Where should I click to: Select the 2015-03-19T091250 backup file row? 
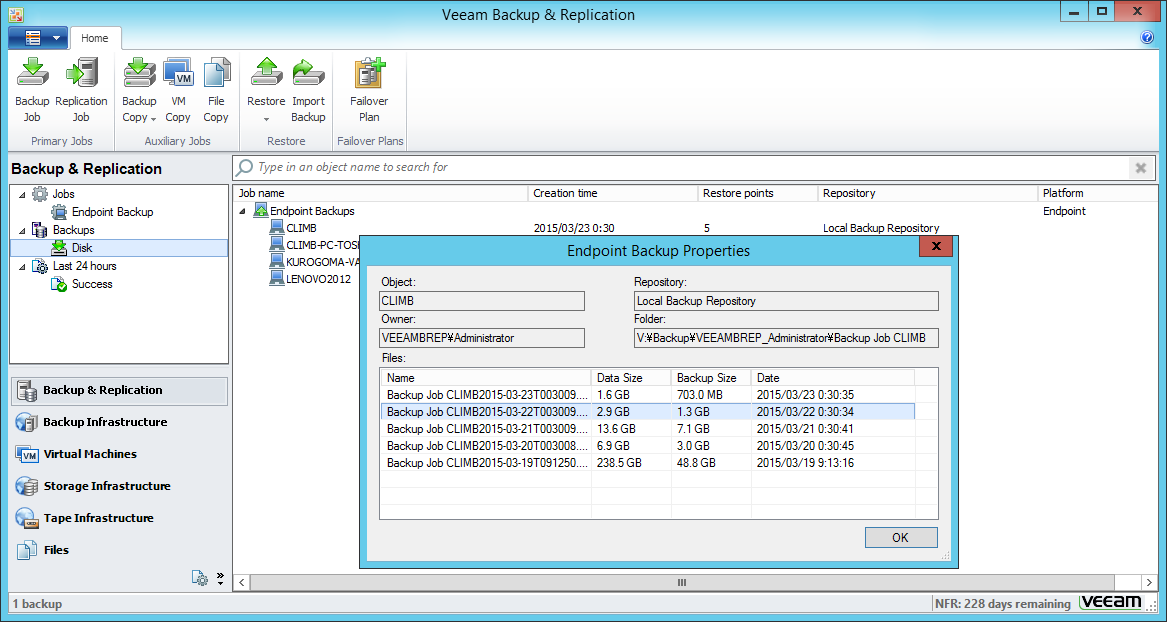[648, 463]
